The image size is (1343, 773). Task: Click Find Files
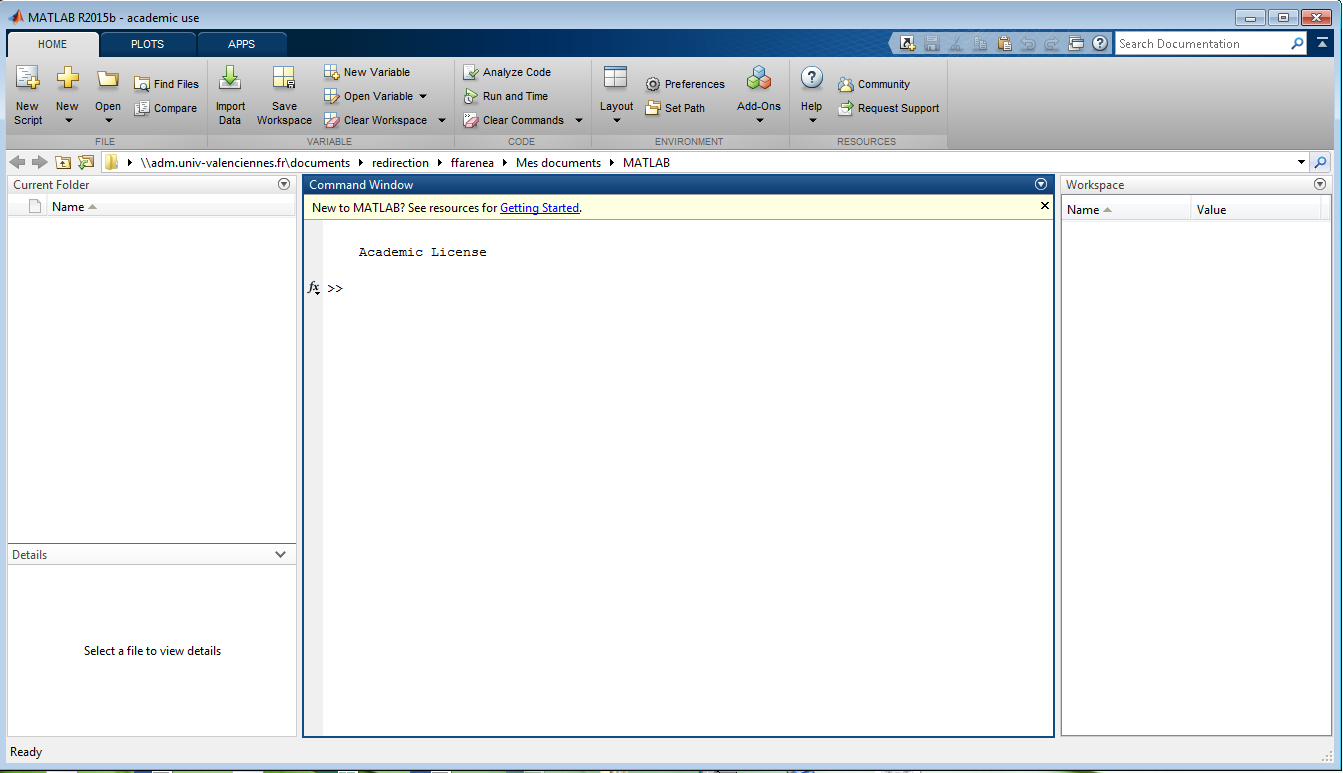[x=166, y=84]
